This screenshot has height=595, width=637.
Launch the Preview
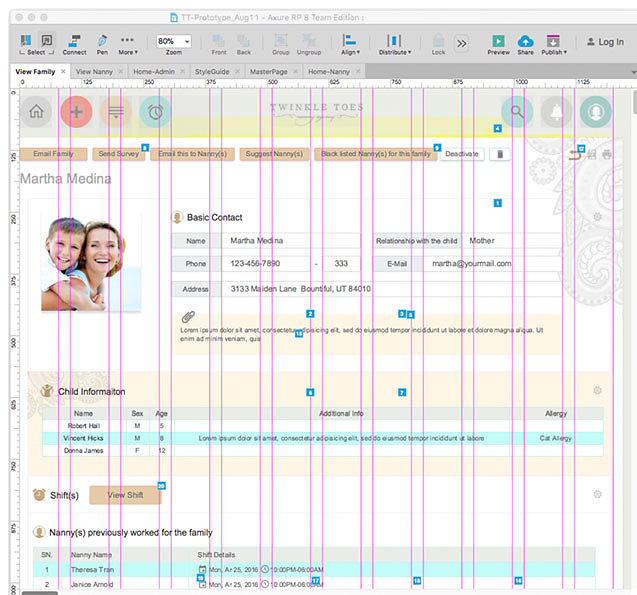click(498, 44)
